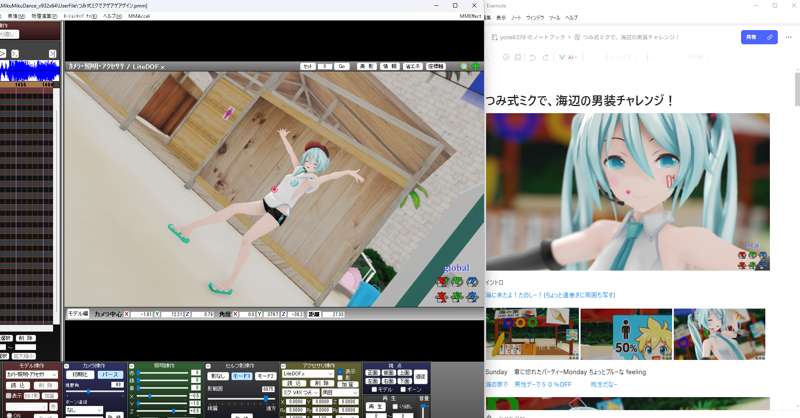The width and height of the screenshot is (800, 418).
Task: Click the blue link under イントロ in Evernote
Action: pos(551,295)
